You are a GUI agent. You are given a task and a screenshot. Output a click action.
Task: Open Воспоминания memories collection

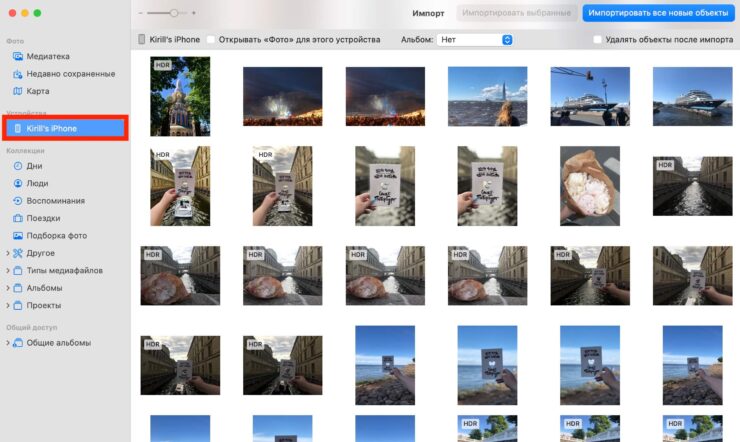coord(55,200)
